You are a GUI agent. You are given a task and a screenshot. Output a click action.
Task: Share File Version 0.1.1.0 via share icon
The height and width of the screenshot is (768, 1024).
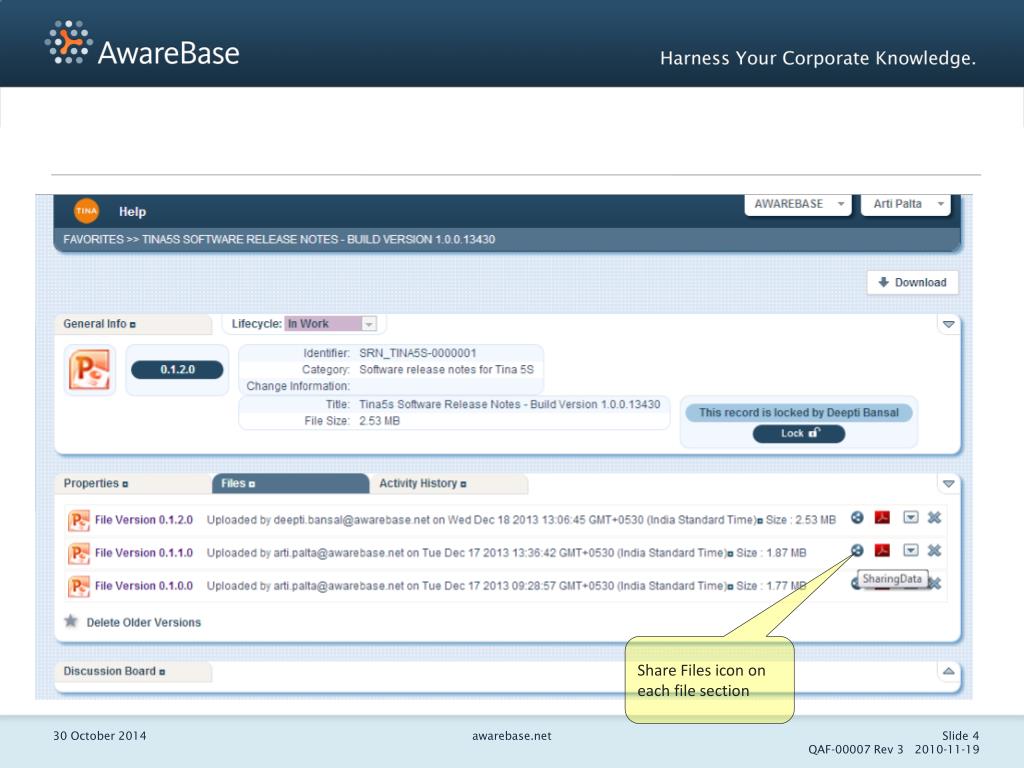point(857,551)
